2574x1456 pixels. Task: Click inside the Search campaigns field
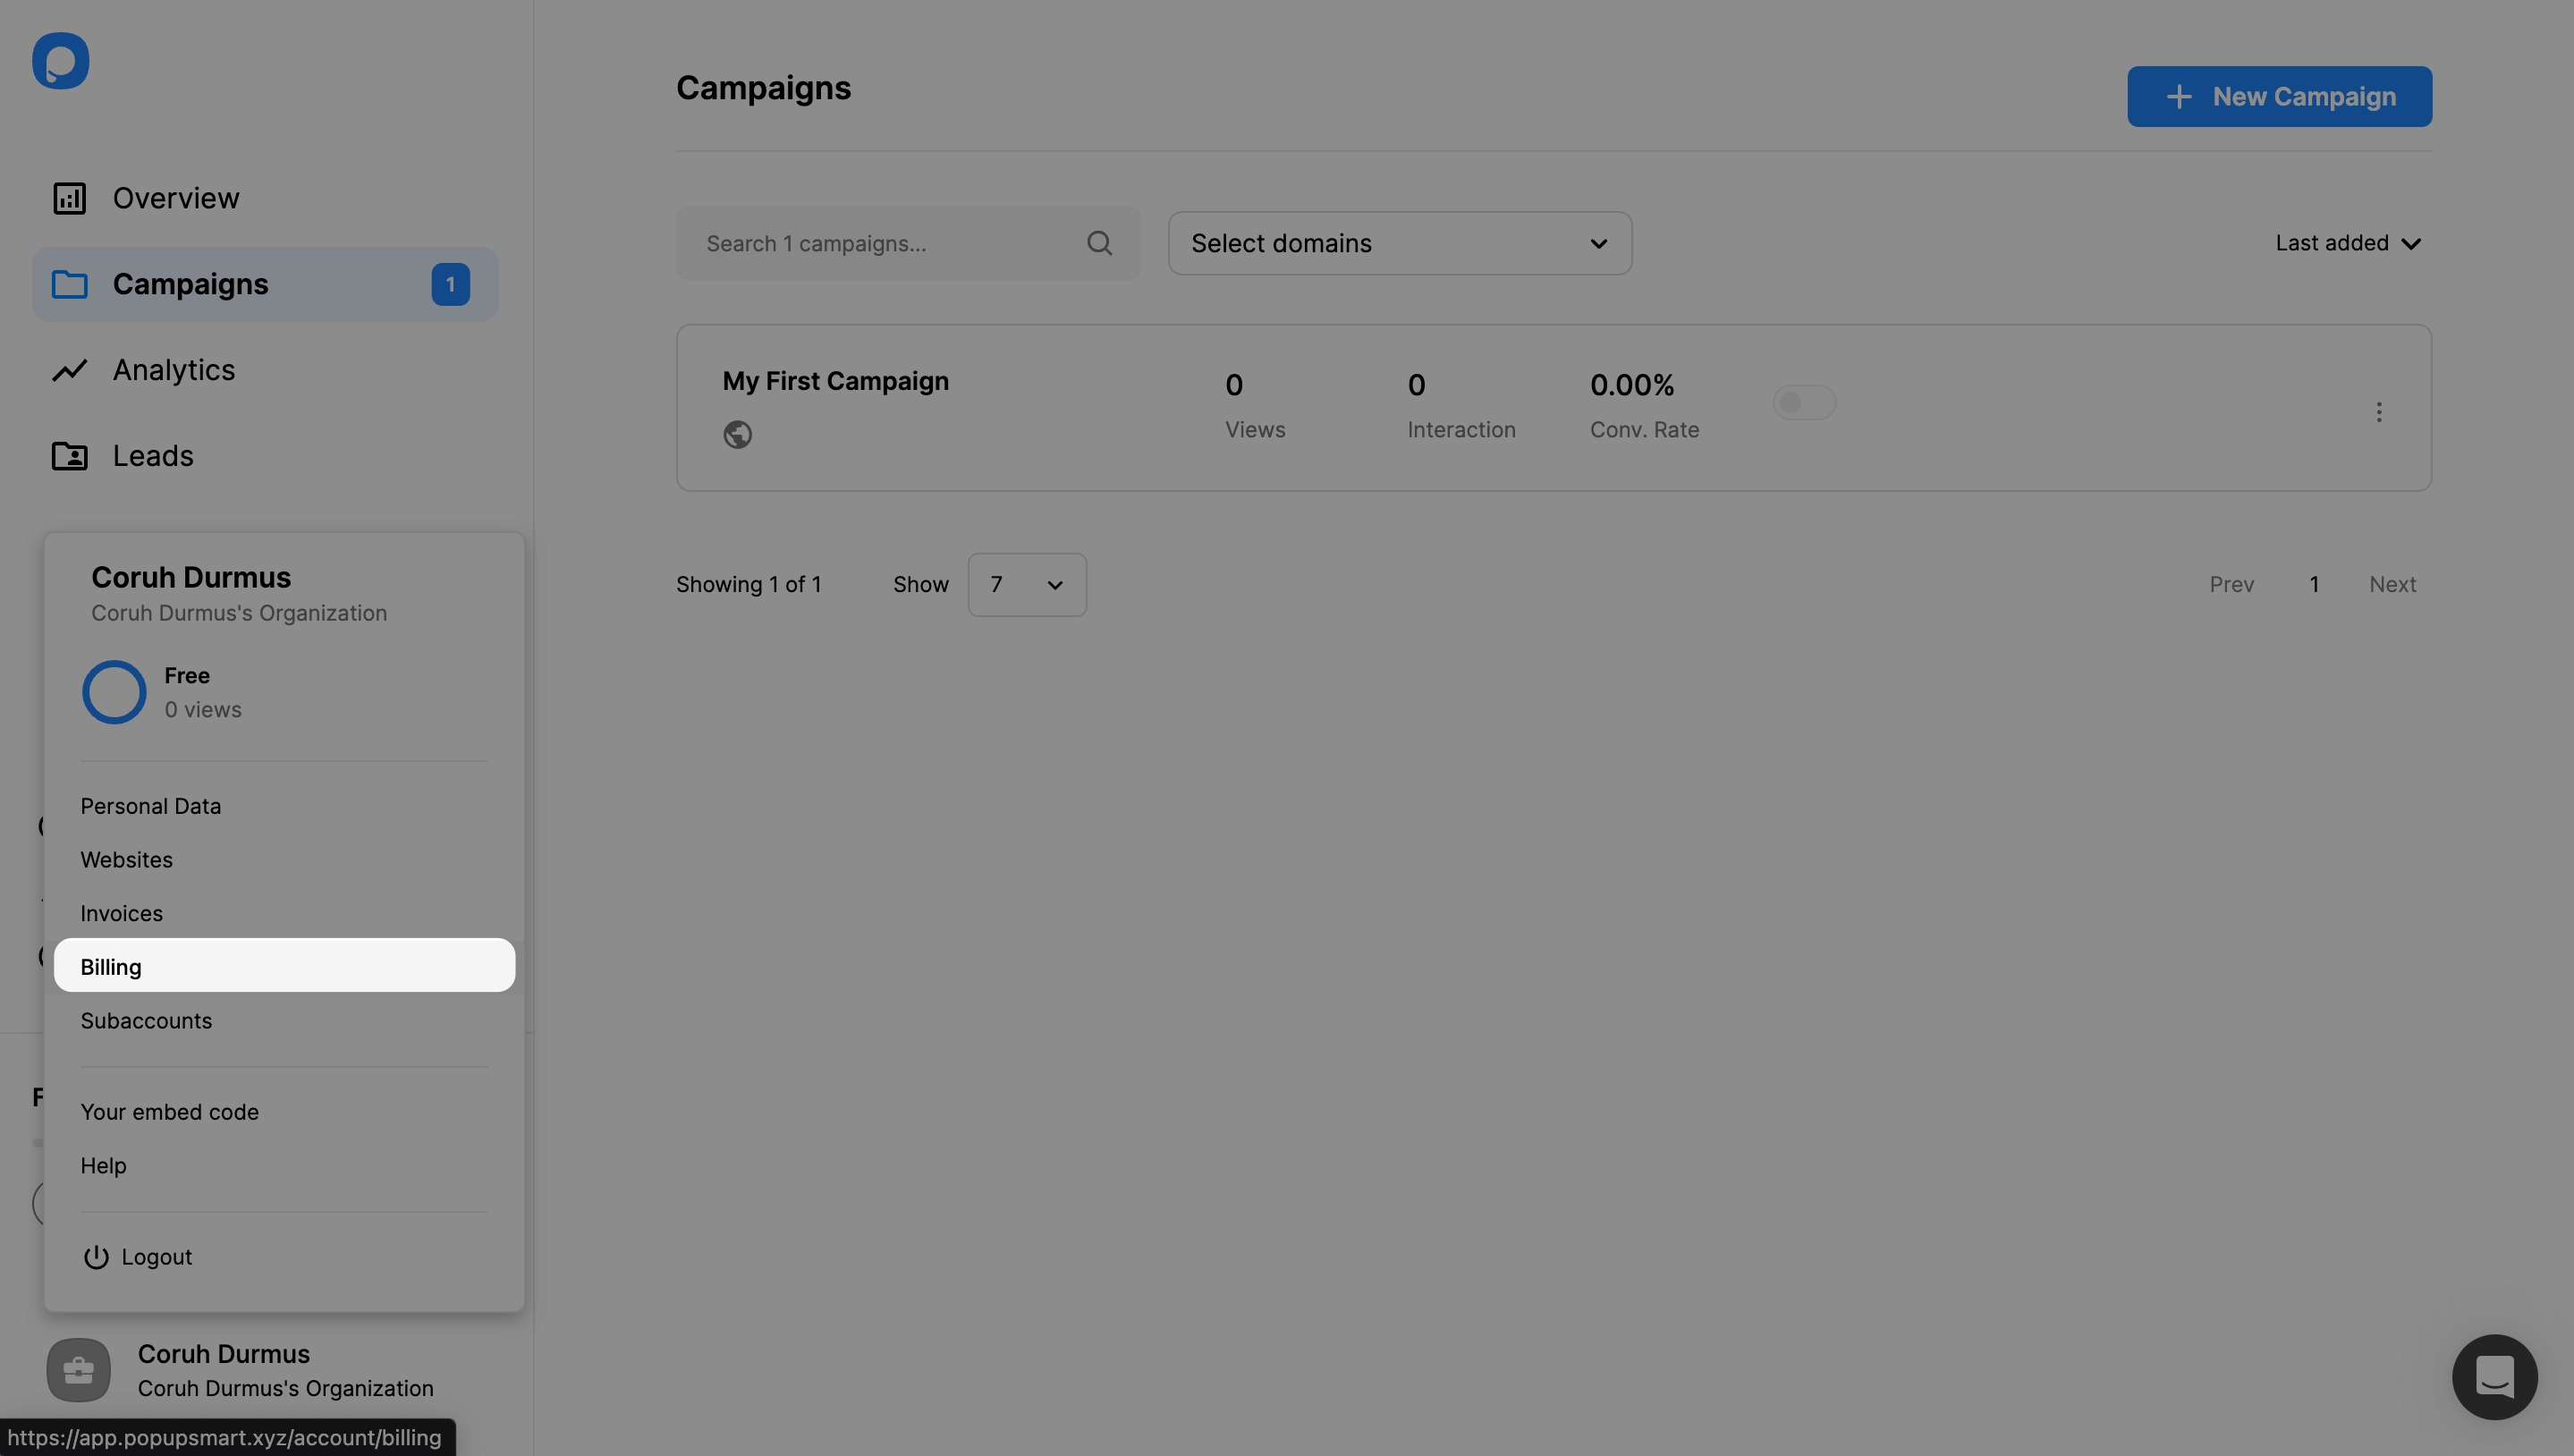880,243
